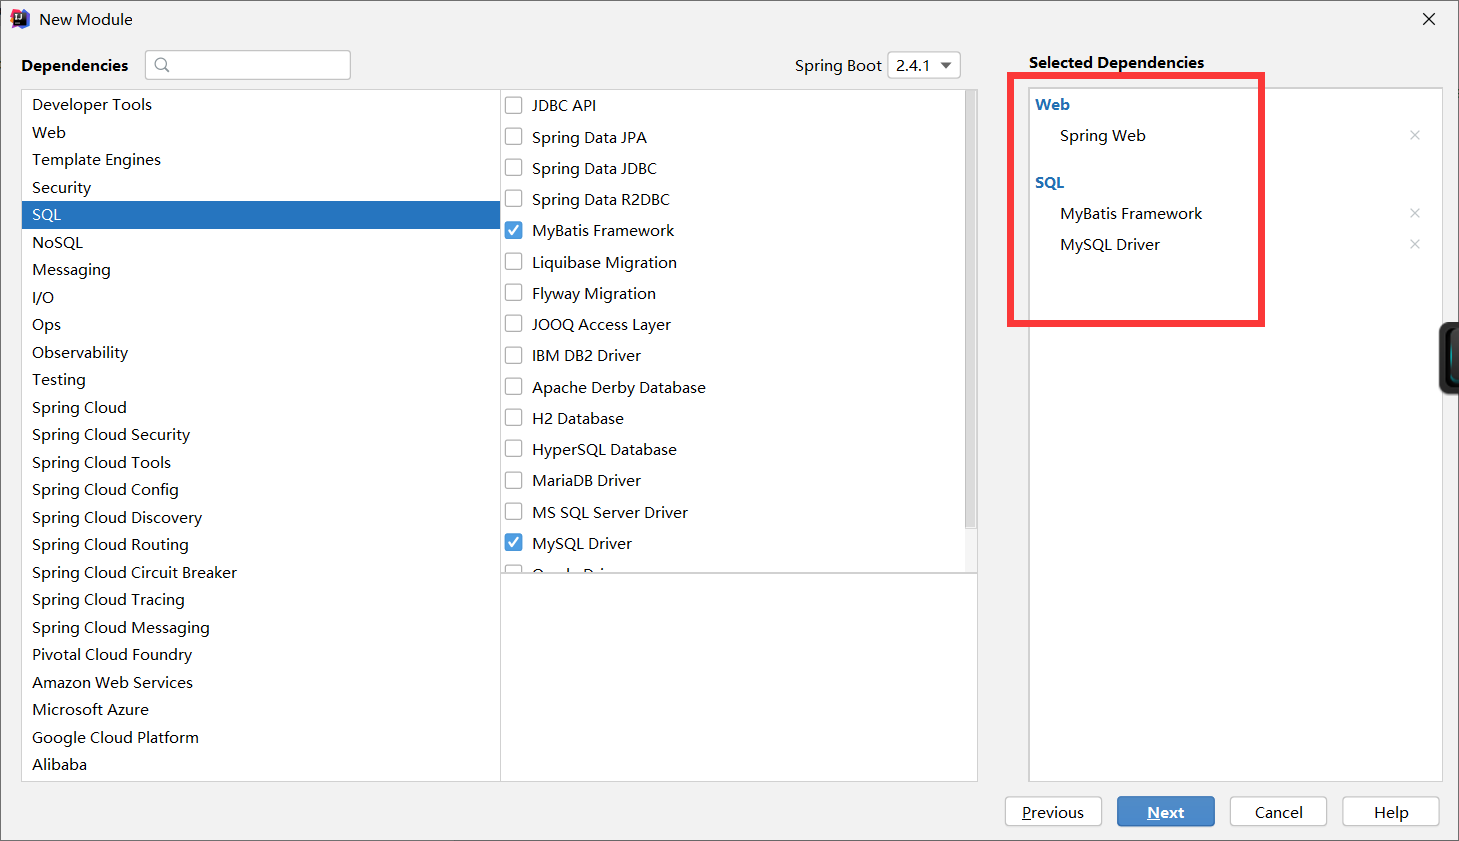1459x841 pixels.
Task: Enable JOOQ Access Layer
Action: pyautogui.click(x=514, y=323)
